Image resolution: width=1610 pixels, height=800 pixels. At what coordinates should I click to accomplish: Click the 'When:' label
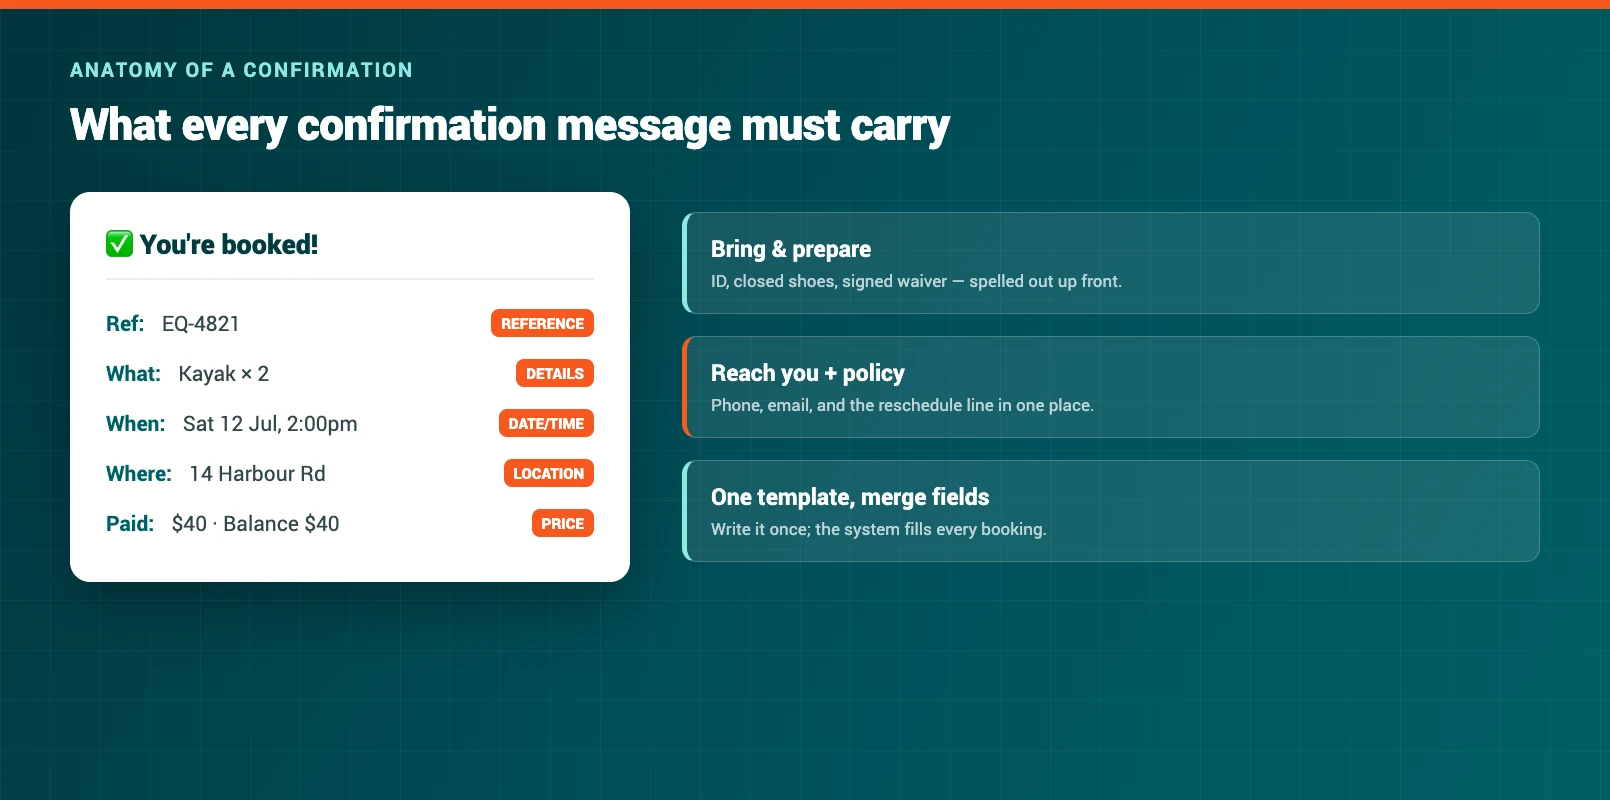tap(135, 424)
